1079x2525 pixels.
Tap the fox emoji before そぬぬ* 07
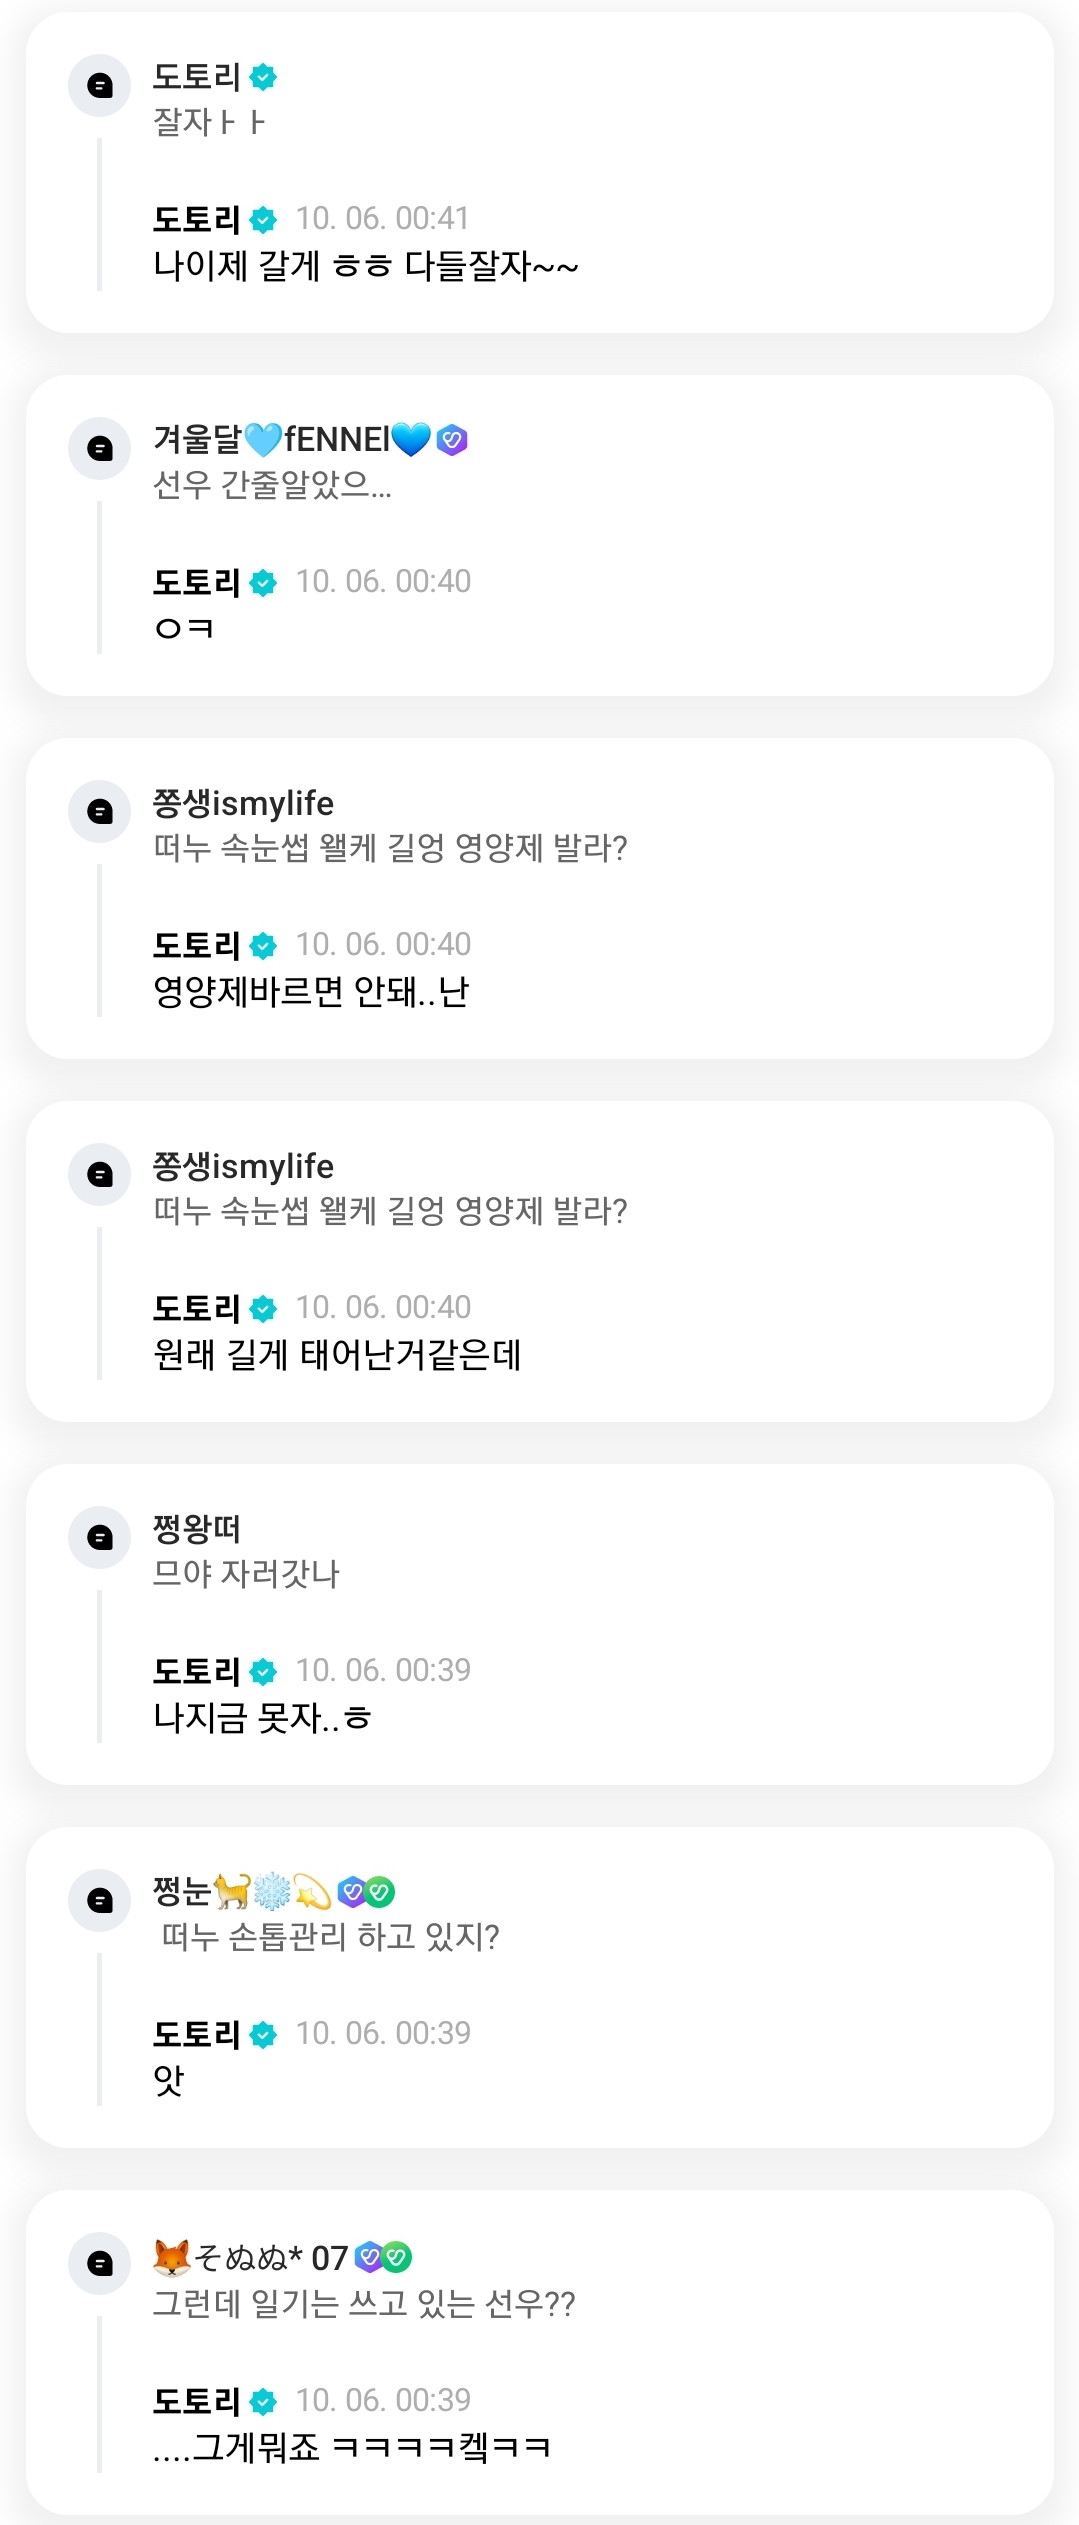[171, 2257]
